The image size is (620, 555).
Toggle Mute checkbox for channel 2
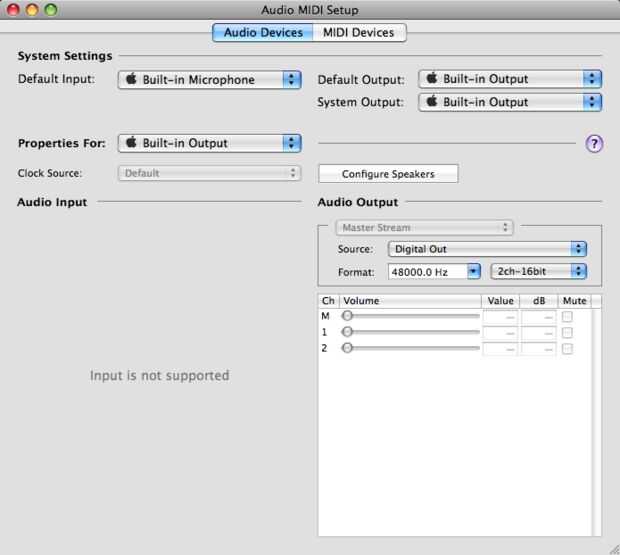point(567,349)
